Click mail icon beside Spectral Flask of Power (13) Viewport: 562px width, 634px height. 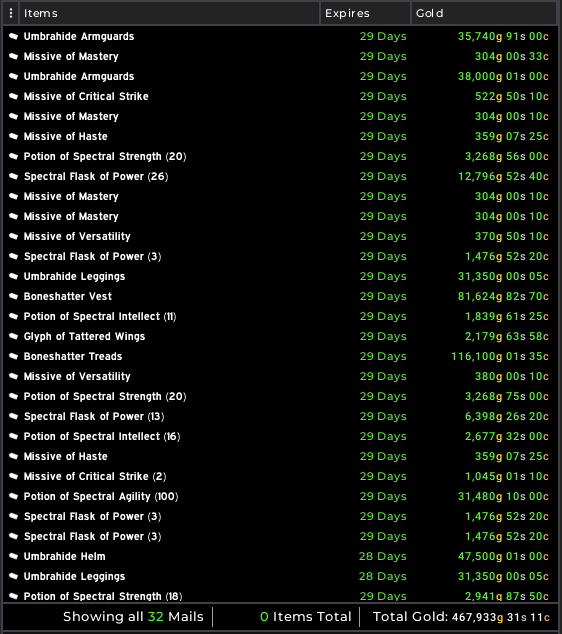(13, 416)
